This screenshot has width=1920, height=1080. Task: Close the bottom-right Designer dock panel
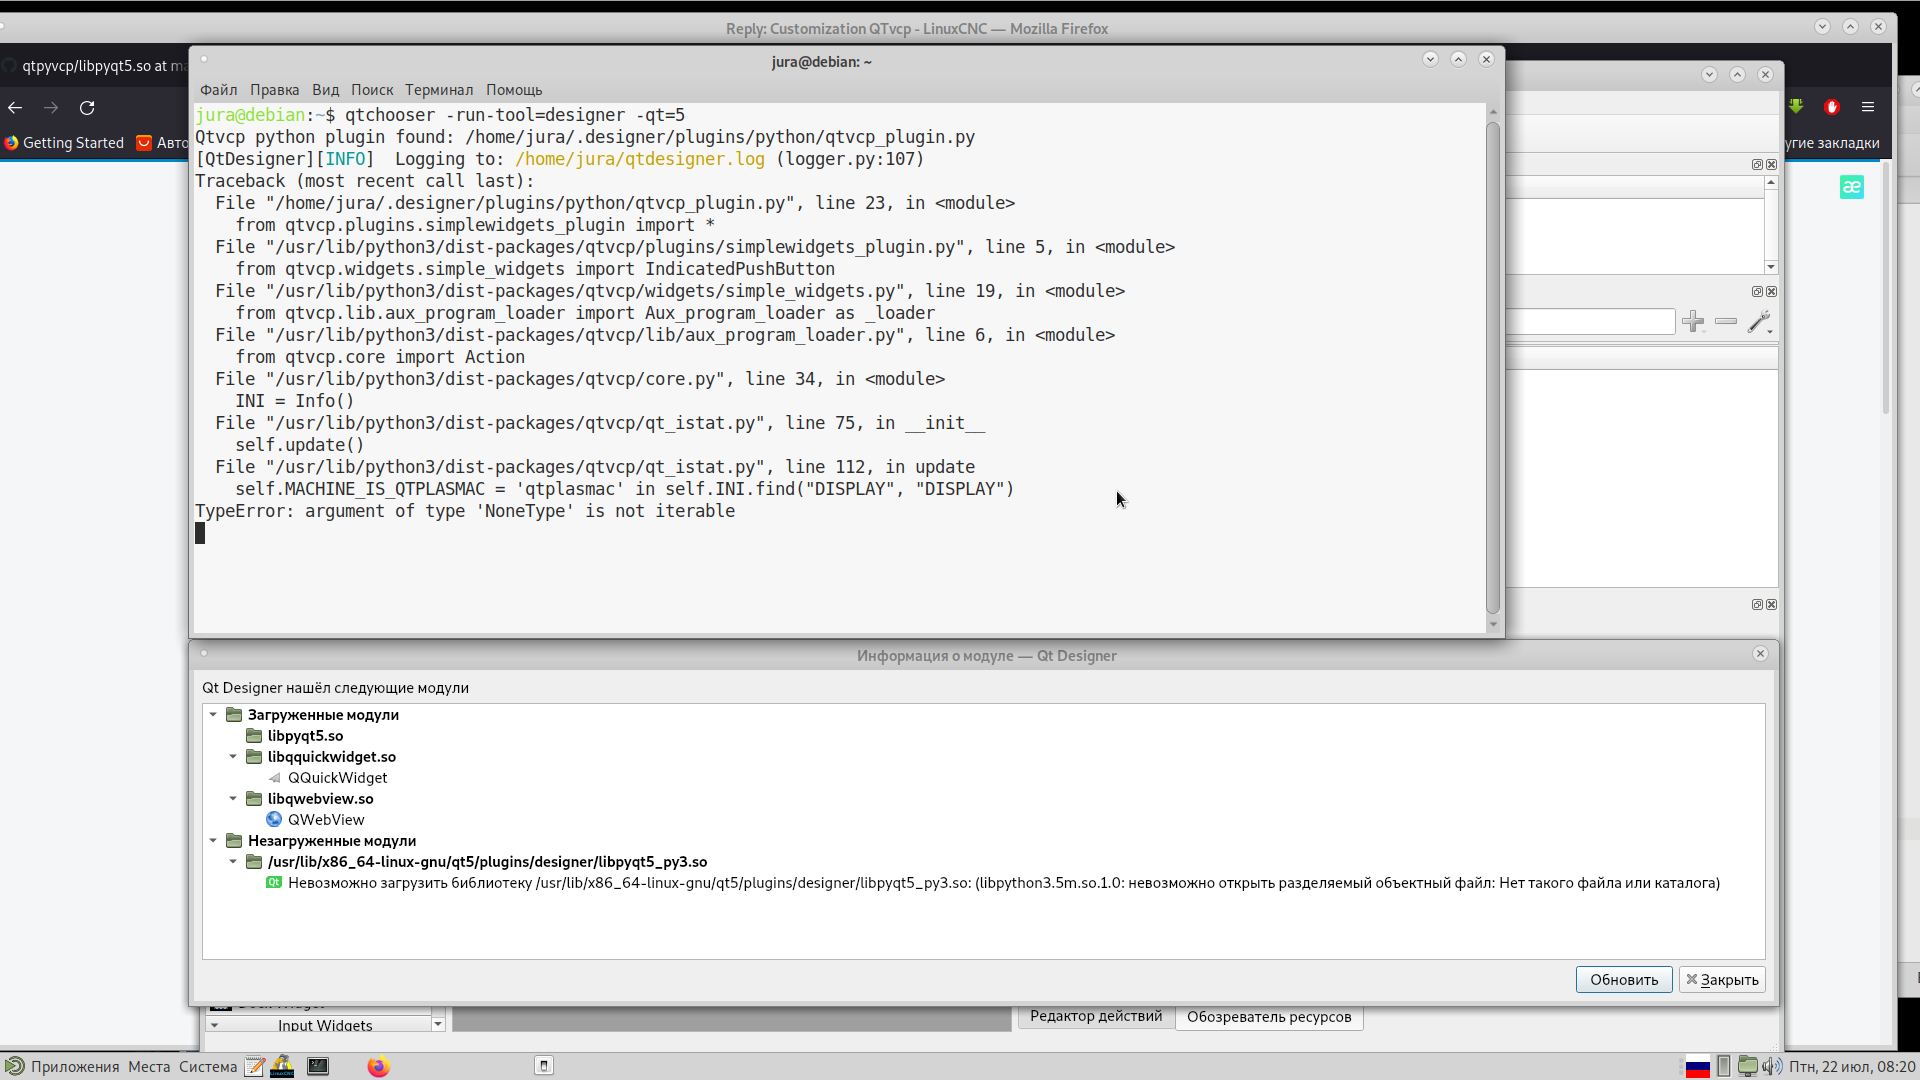tap(1771, 605)
